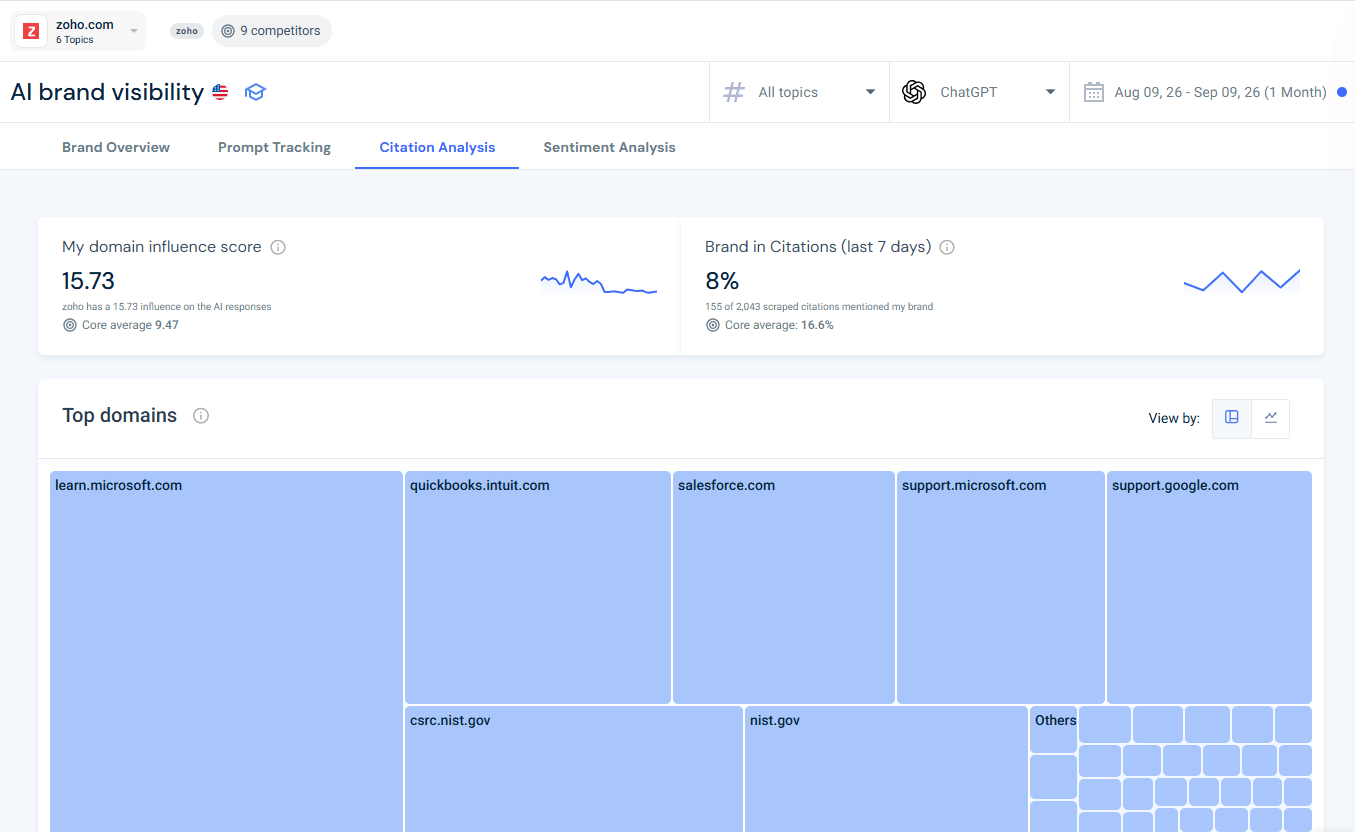1355x832 pixels.
Task: Click the calendar icon
Action: click(x=1094, y=92)
